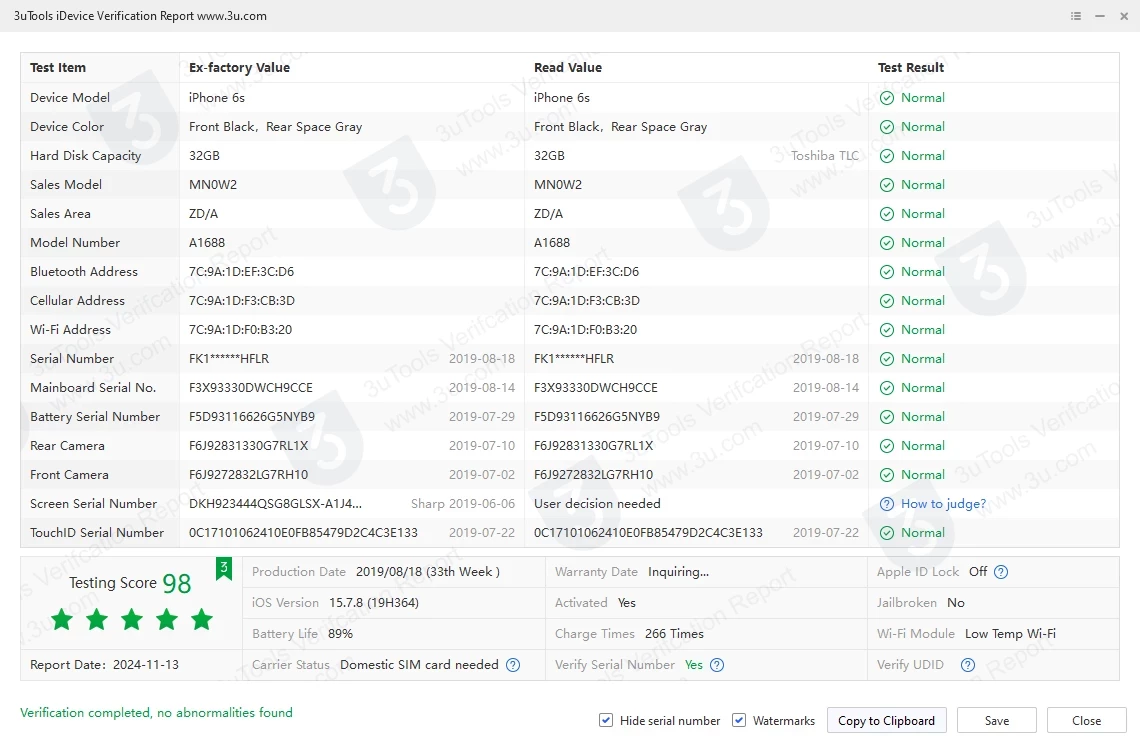Screen dimensions: 1140x749
Task: Click the check icon in Rear Camera row
Action: (887, 446)
